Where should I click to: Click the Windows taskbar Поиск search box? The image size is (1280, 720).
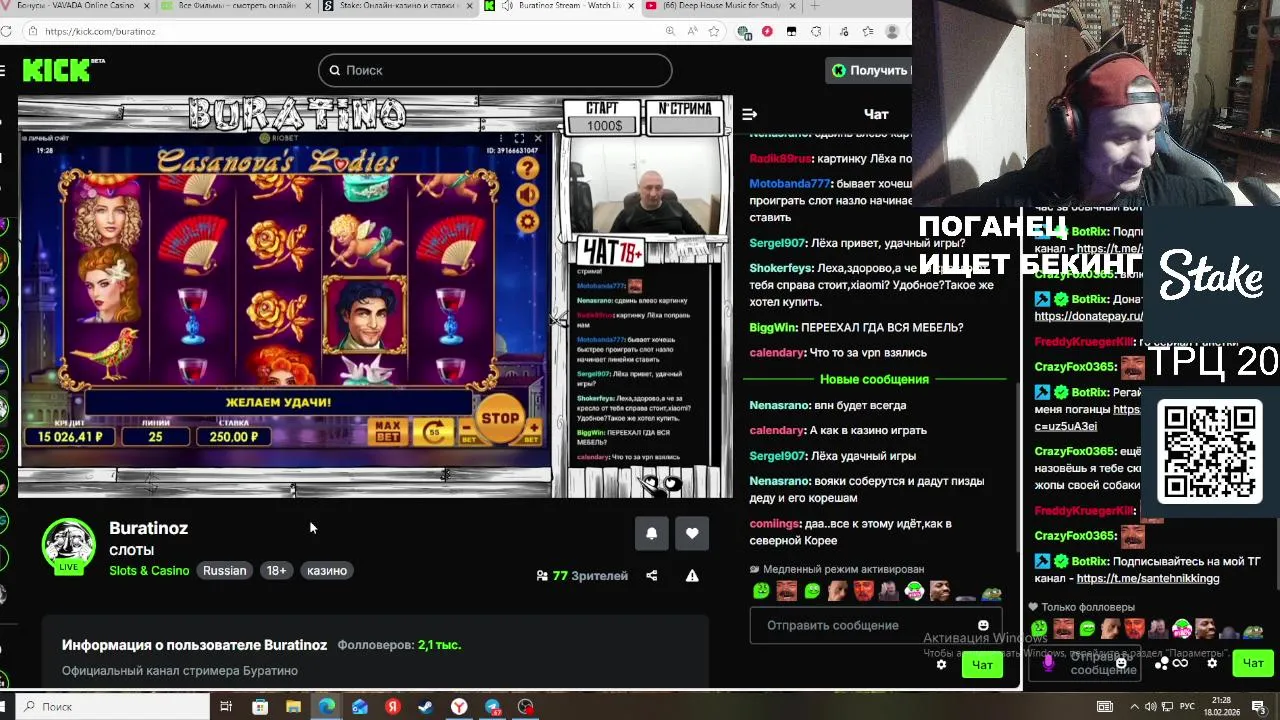(x=115, y=707)
